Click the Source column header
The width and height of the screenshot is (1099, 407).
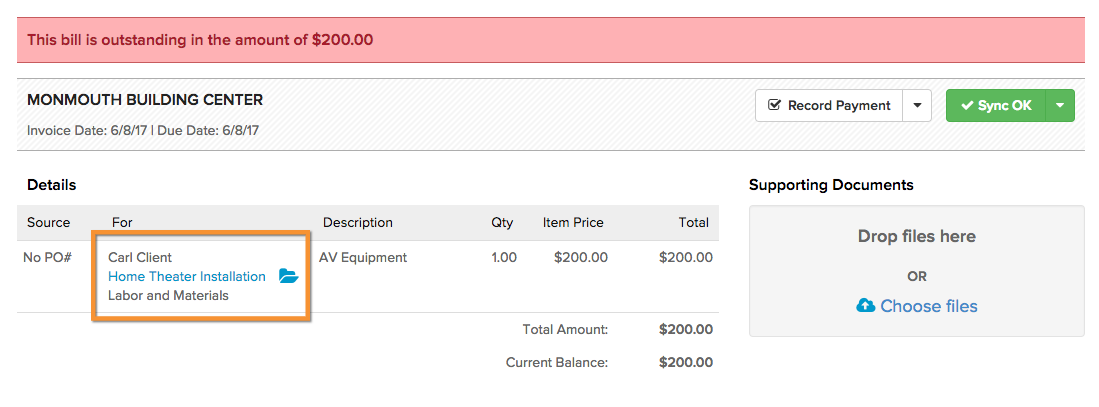48,223
